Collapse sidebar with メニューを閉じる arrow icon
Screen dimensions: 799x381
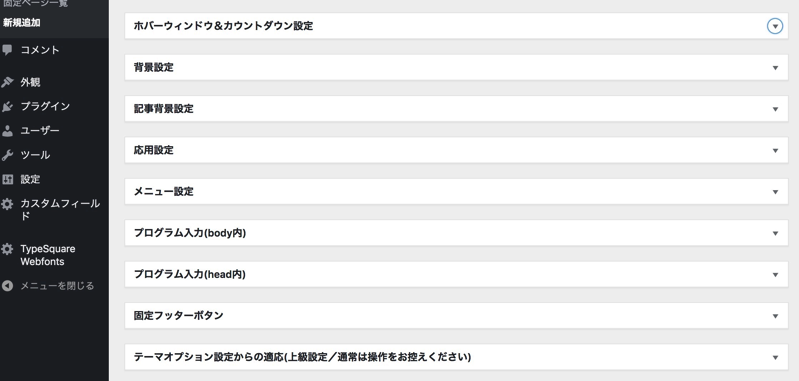[7, 286]
